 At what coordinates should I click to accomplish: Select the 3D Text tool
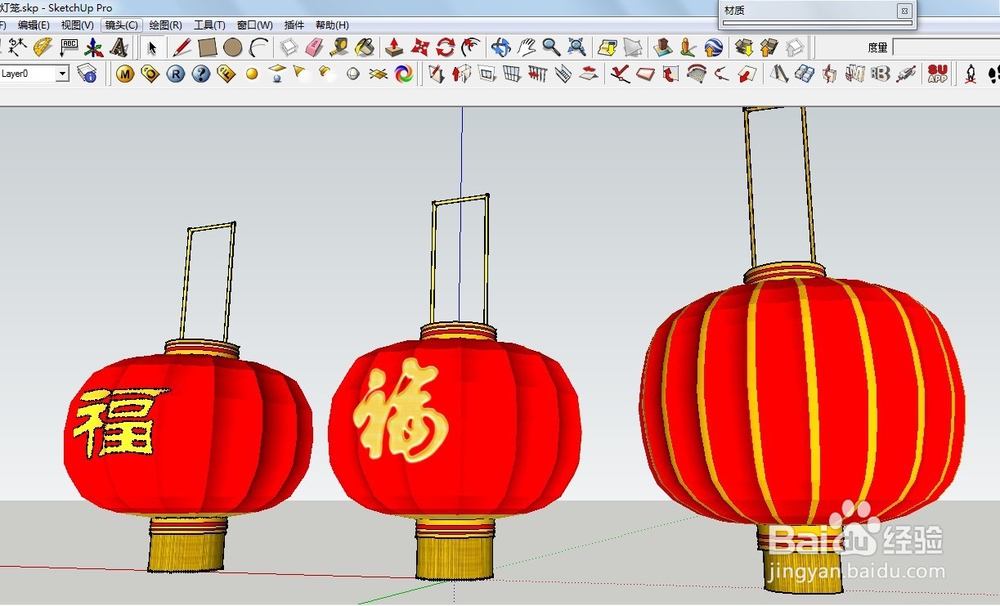pos(119,48)
